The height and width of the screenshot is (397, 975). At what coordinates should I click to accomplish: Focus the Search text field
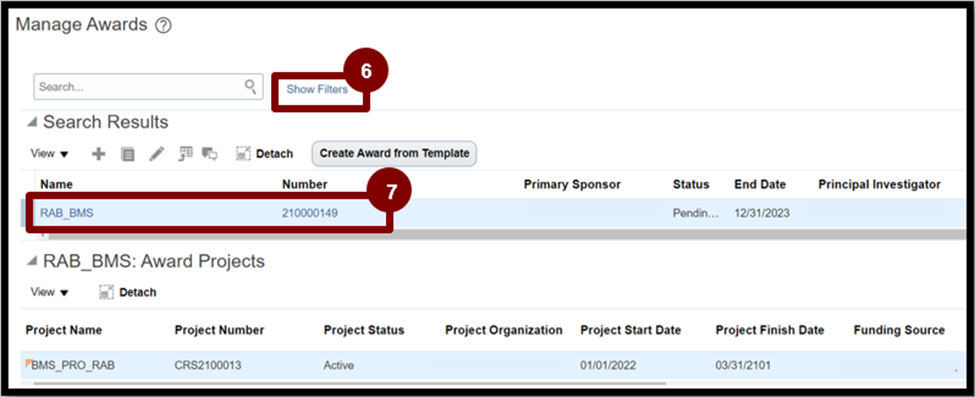click(148, 86)
